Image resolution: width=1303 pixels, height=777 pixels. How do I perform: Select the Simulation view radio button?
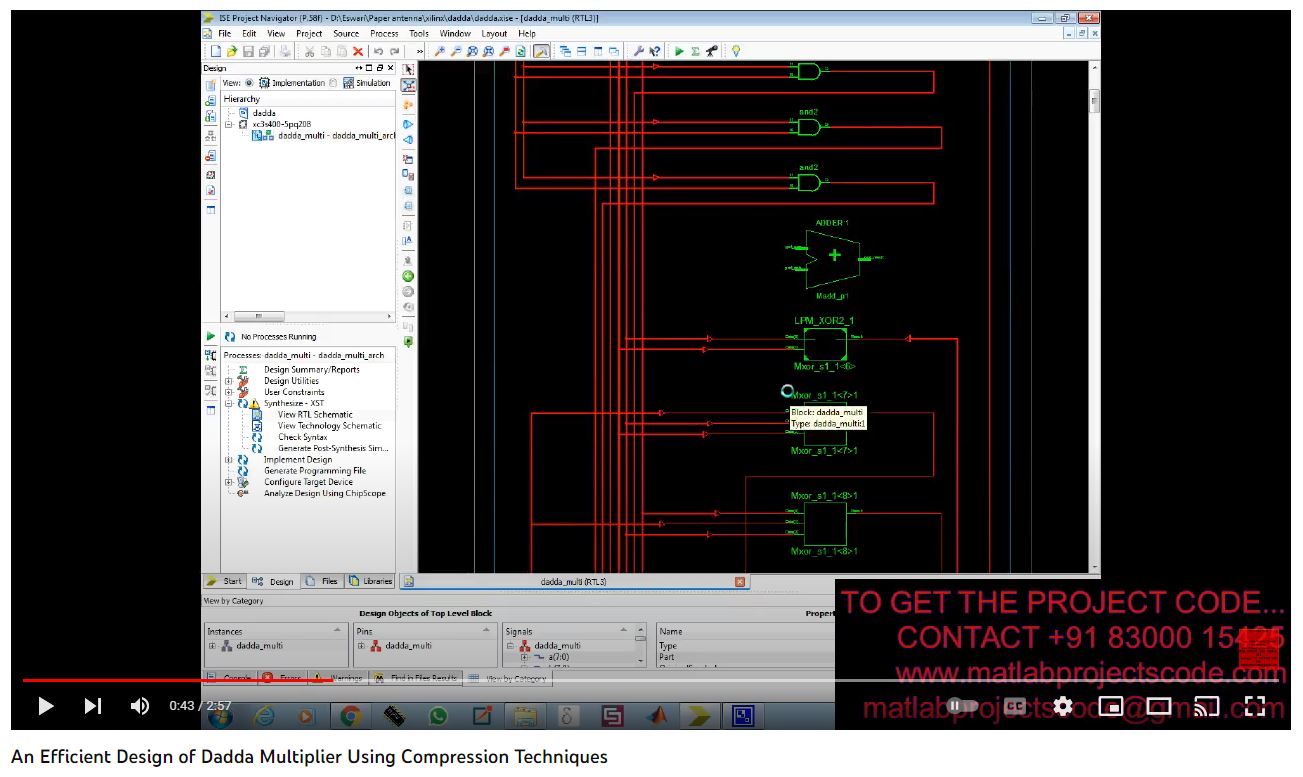point(334,83)
